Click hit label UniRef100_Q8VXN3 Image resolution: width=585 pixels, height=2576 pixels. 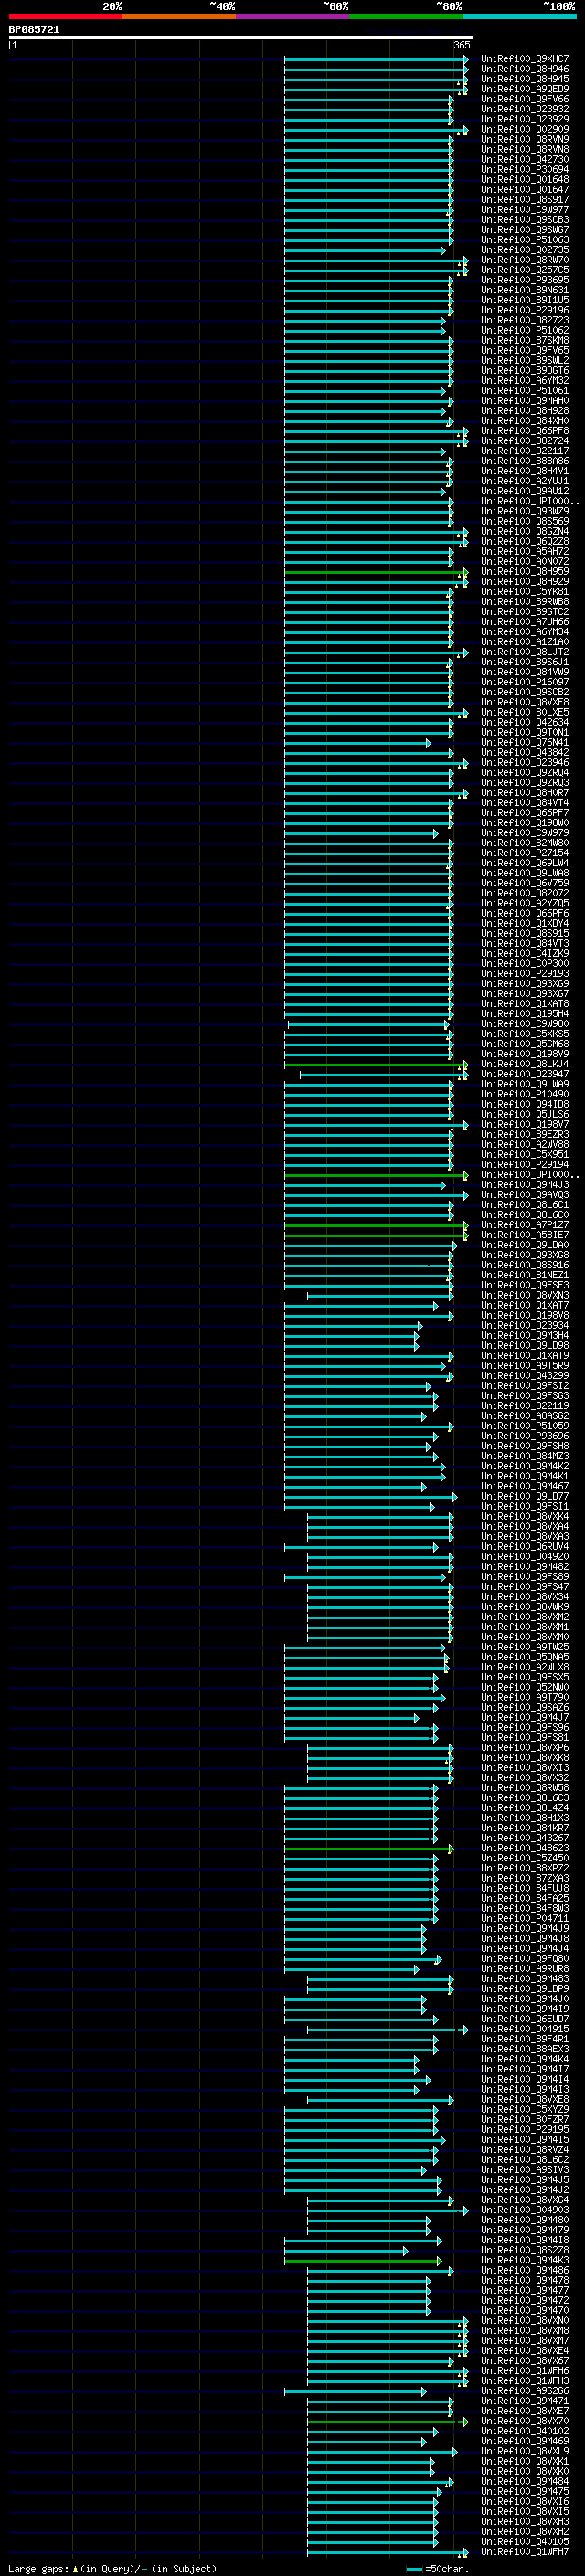(525, 1295)
